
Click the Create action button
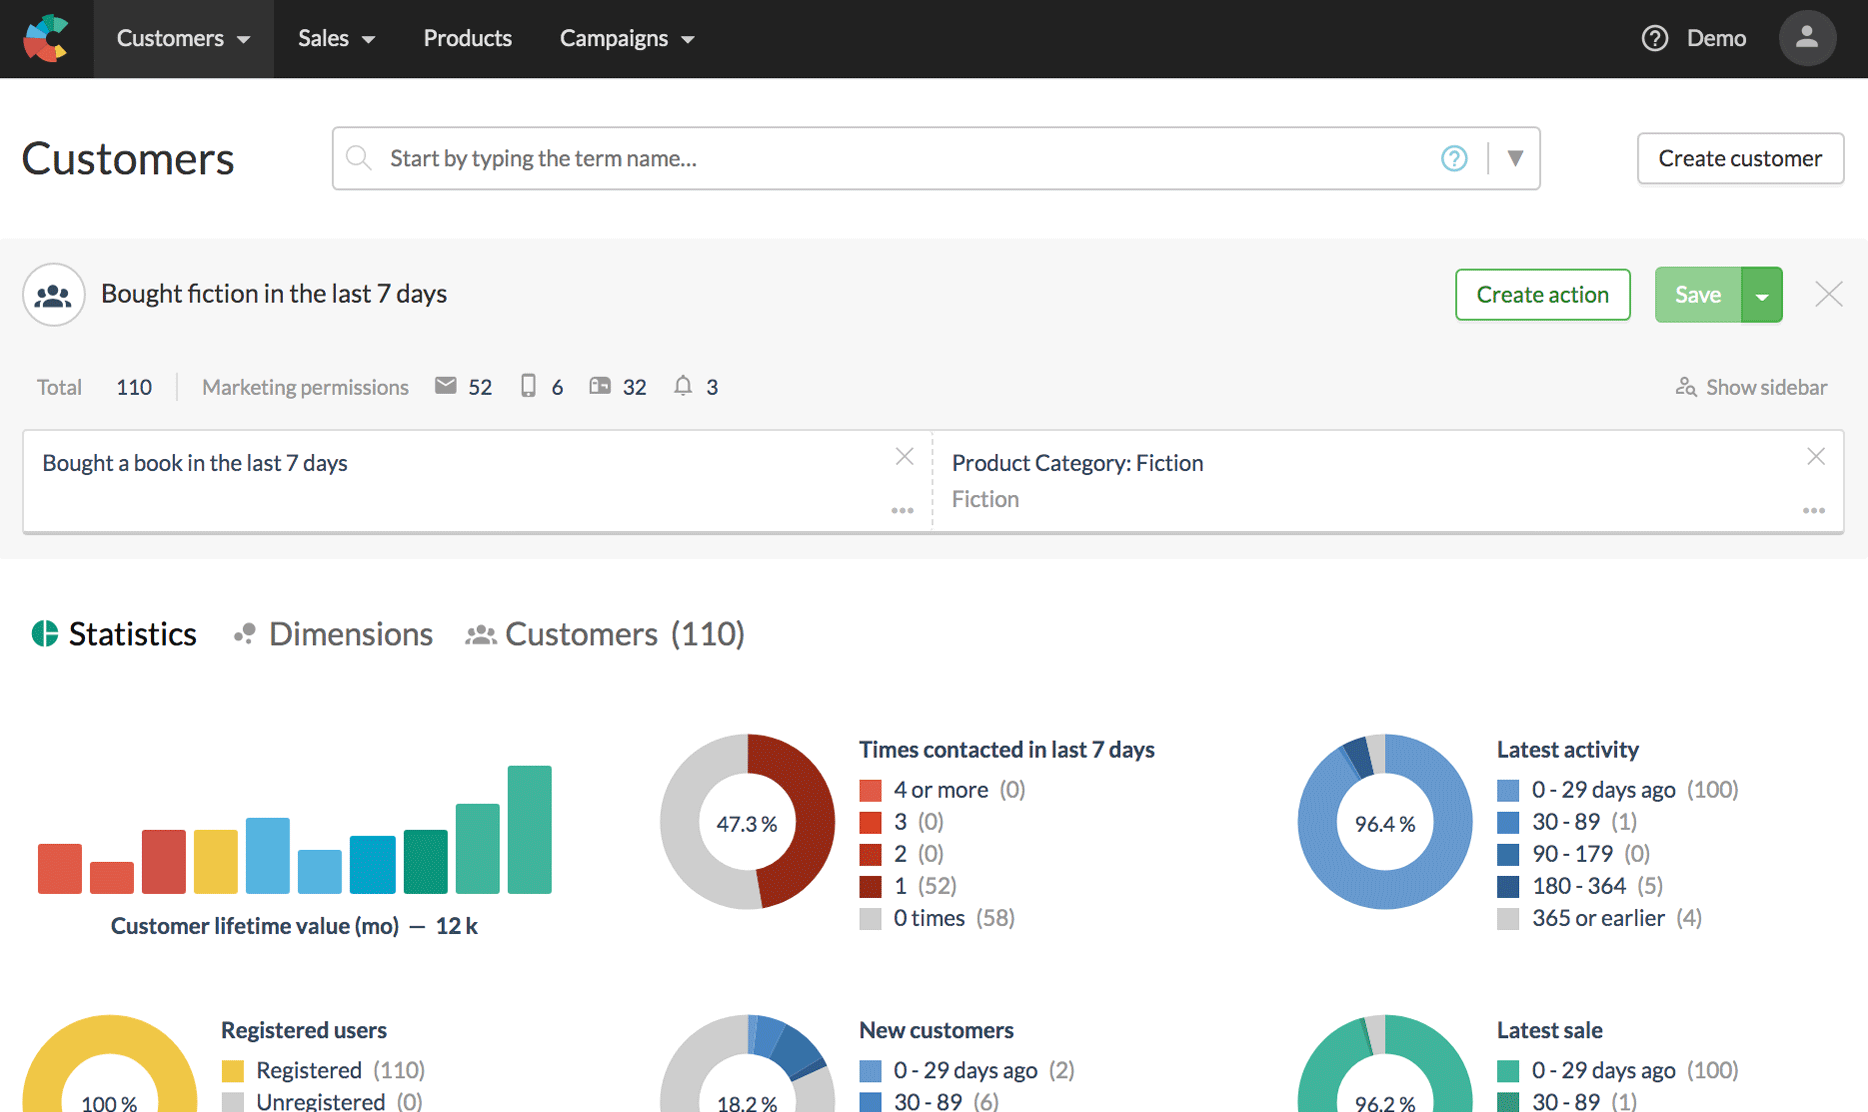(1542, 294)
